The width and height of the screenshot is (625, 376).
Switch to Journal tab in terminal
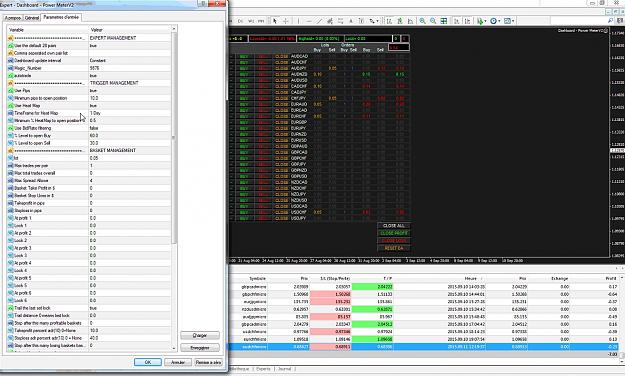[x=285, y=369]
